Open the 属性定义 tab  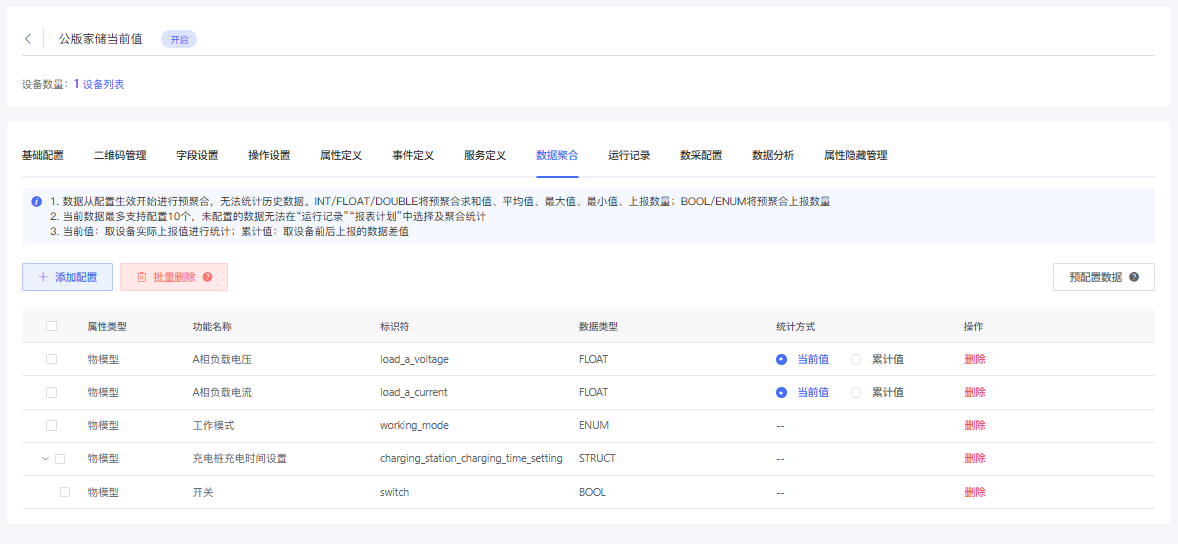point(341,155)
